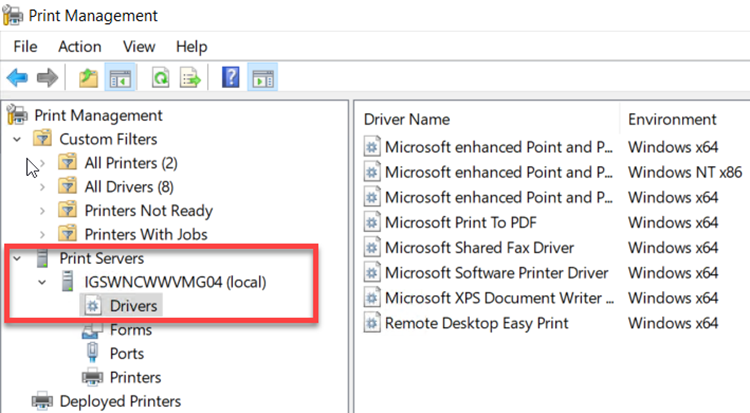Open the Action menu
This screenshot has height=413, width=750.
[79, 46]
